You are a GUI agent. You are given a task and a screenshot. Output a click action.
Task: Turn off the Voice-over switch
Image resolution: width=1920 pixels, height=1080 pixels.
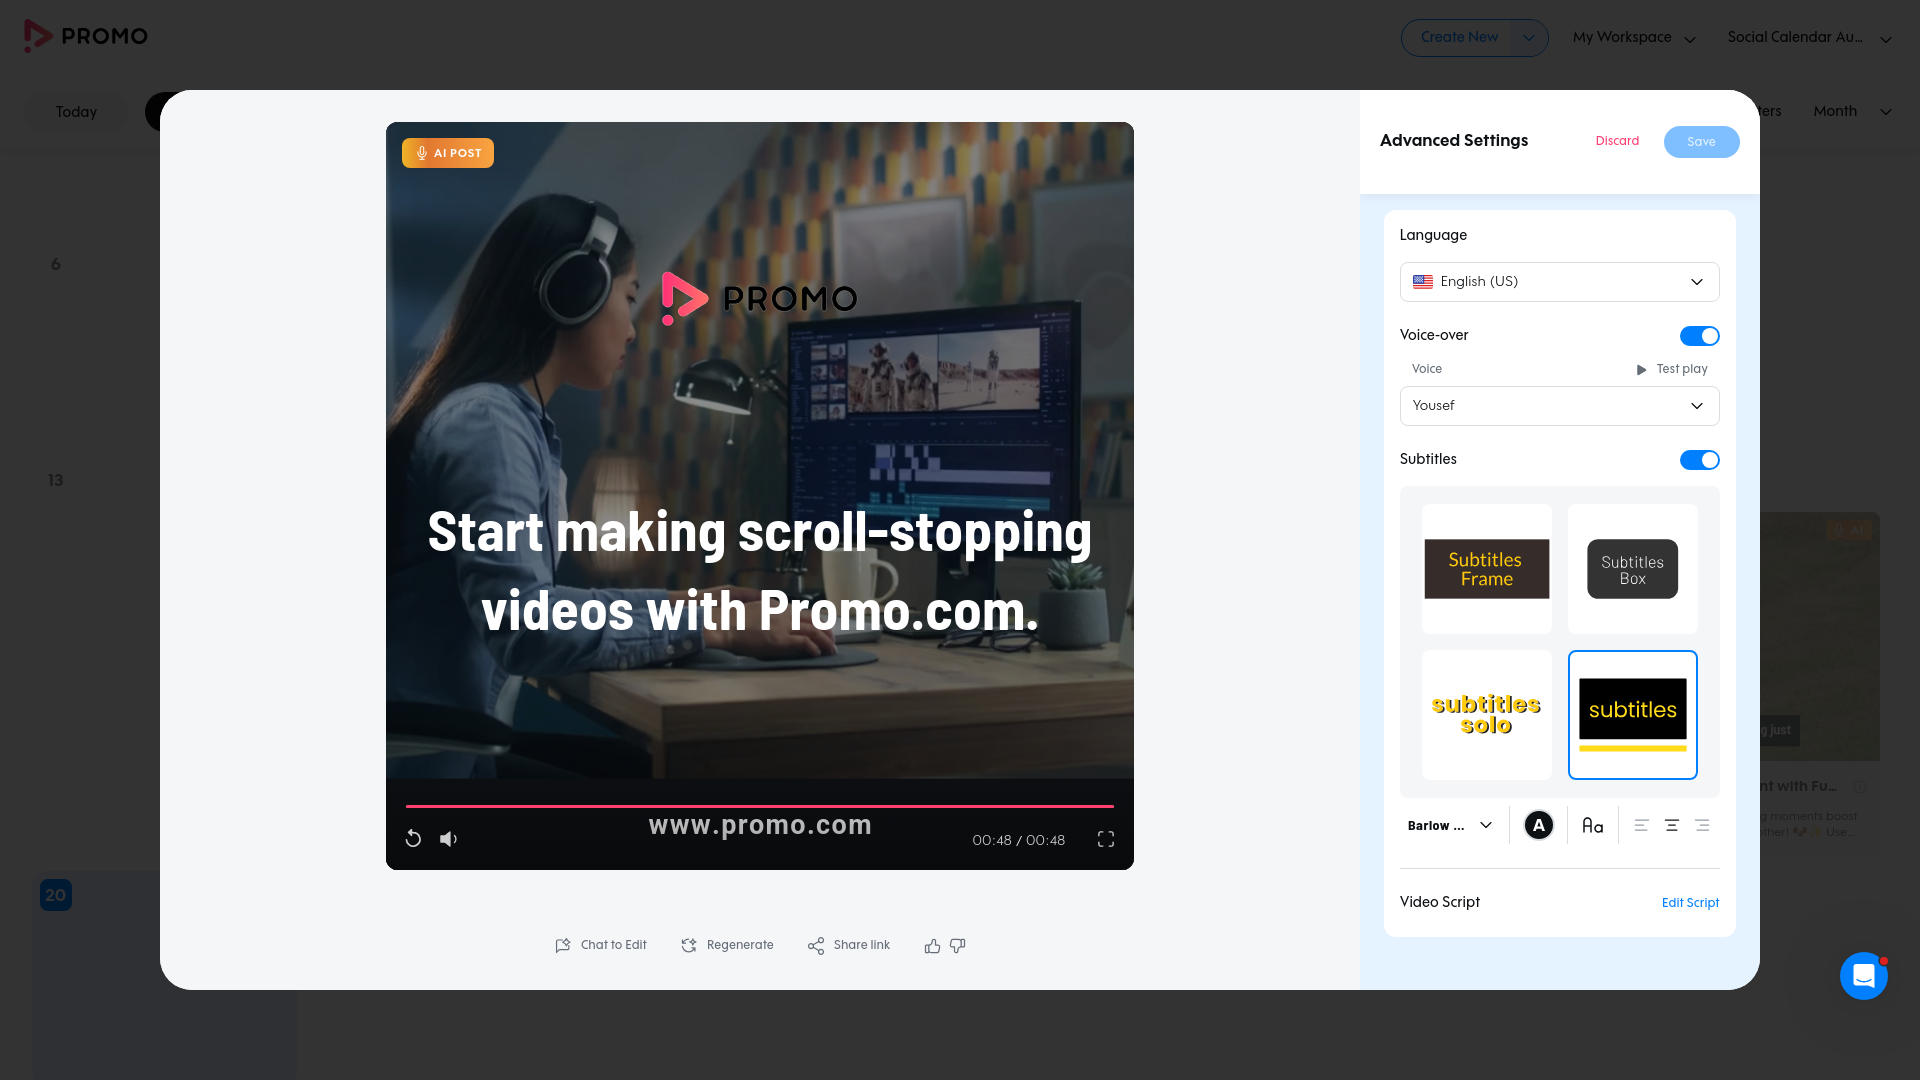click(x=1699, y=336)
